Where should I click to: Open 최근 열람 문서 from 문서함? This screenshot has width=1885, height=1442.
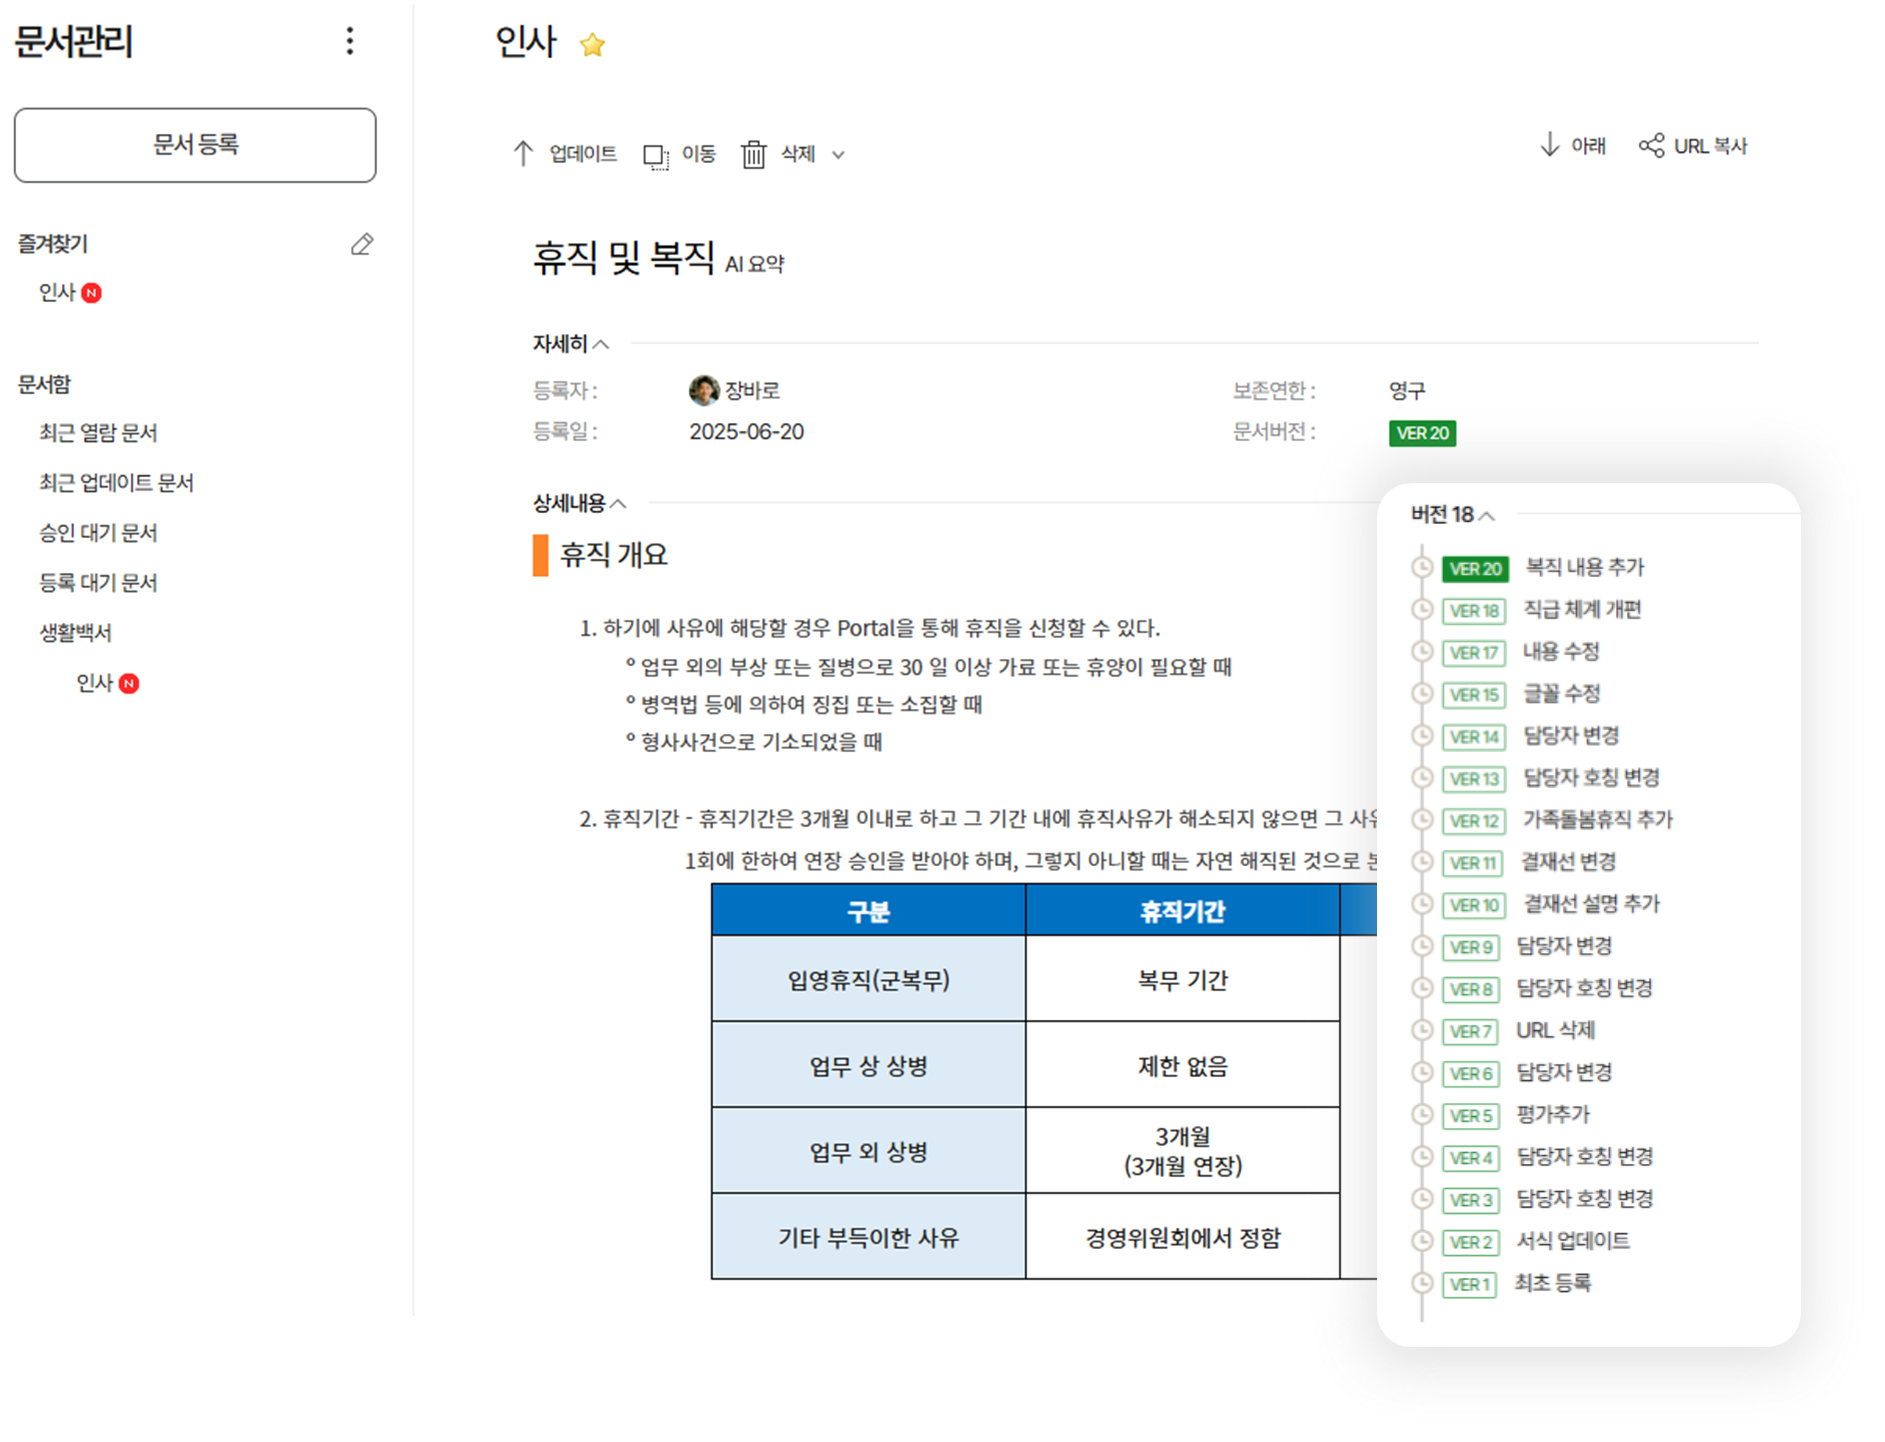(100, 432)
